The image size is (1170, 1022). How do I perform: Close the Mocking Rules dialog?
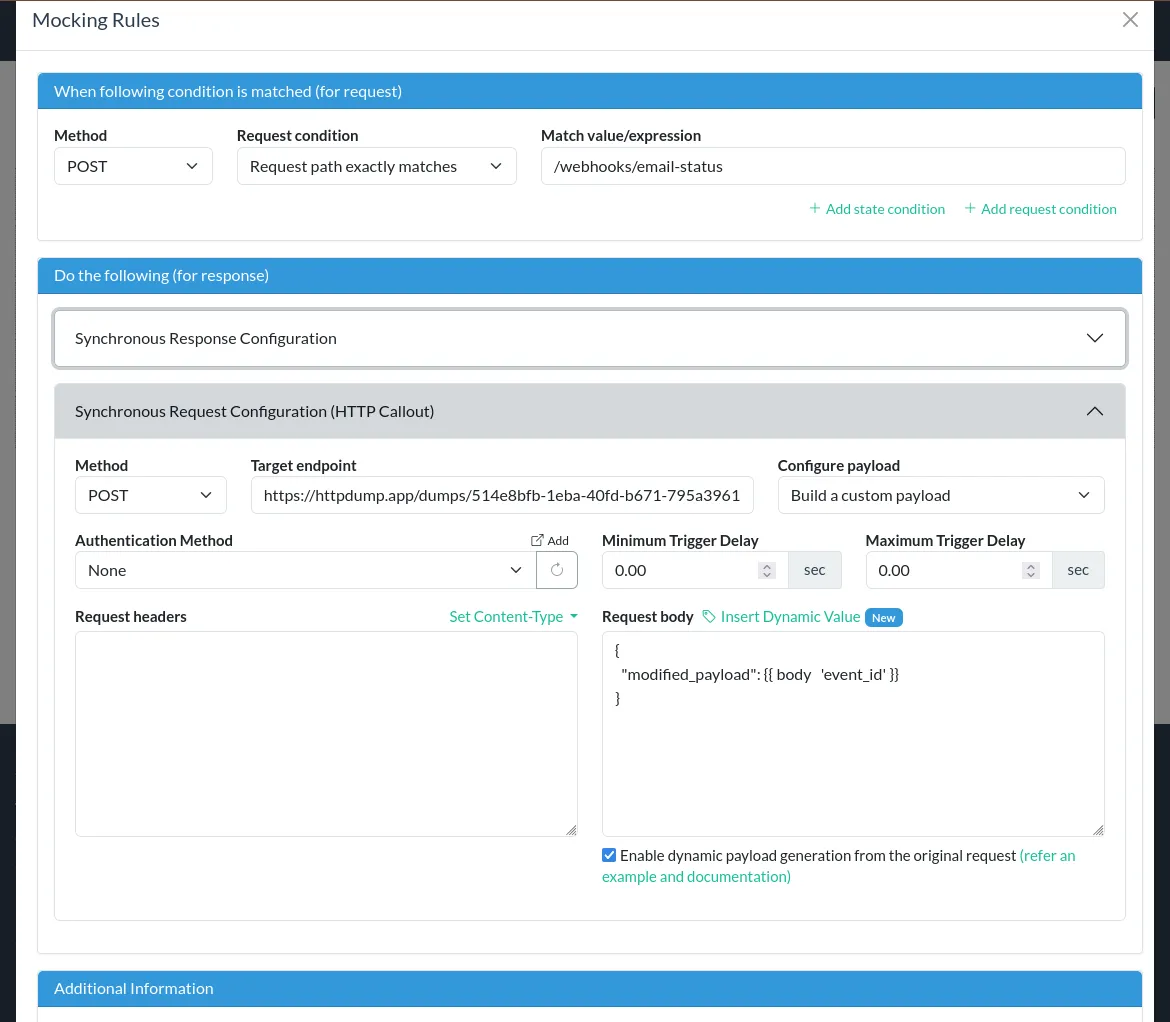1130,19
